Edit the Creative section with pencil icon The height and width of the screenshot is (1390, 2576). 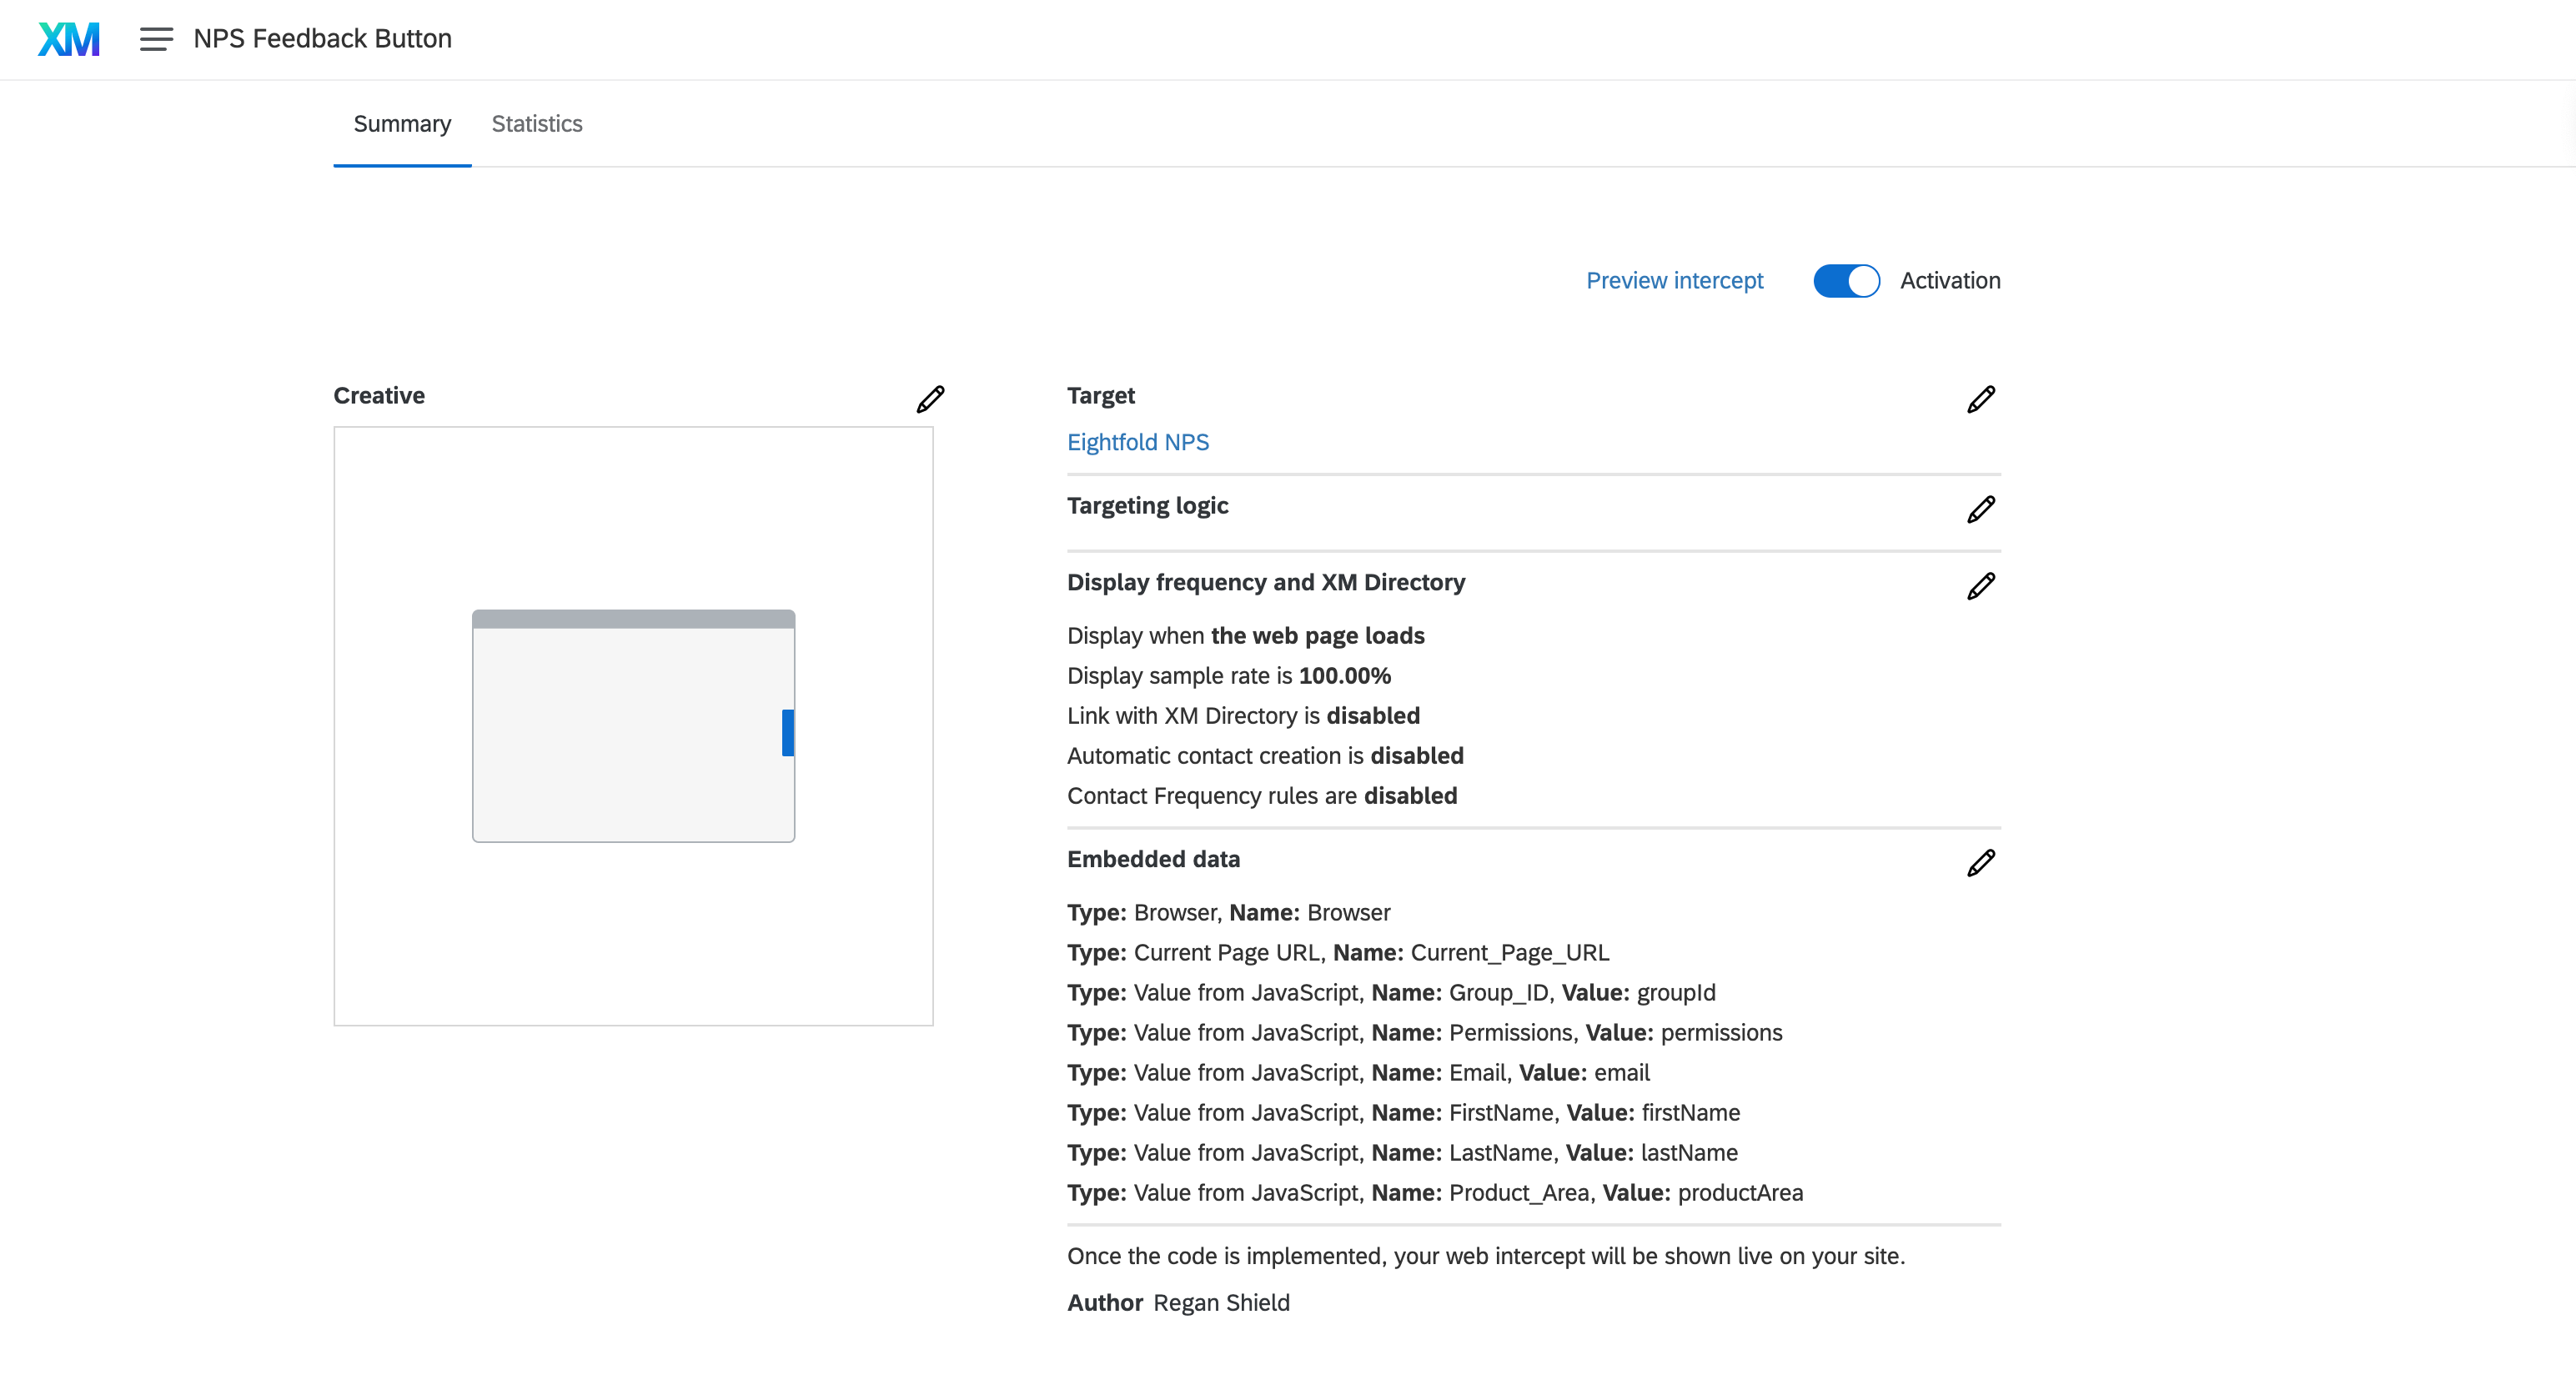point(930,399)
